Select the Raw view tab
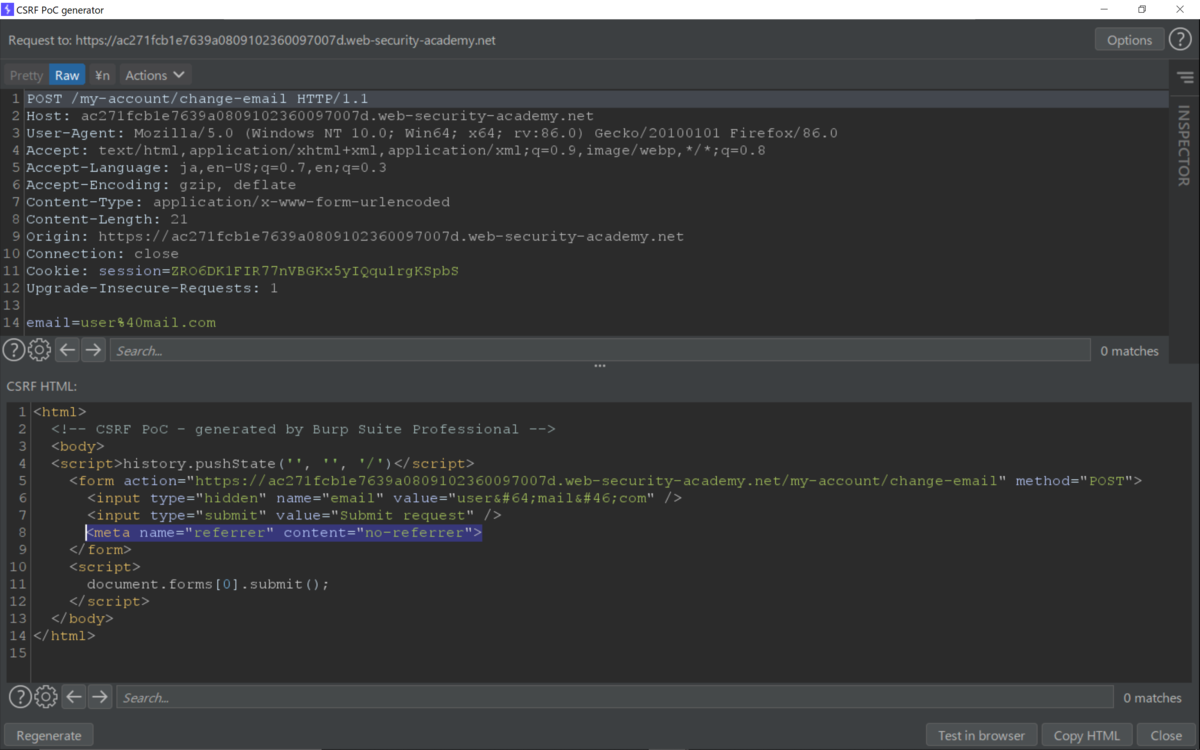The height and width of the screenshot is (750, 1200). click(x=67, y=75)
